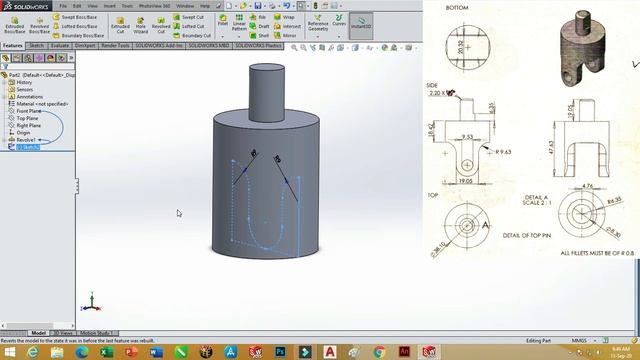Open the Edit menu
Image resolution: width=640 pixels, height=360 pixels.
[x=77, y=6]
